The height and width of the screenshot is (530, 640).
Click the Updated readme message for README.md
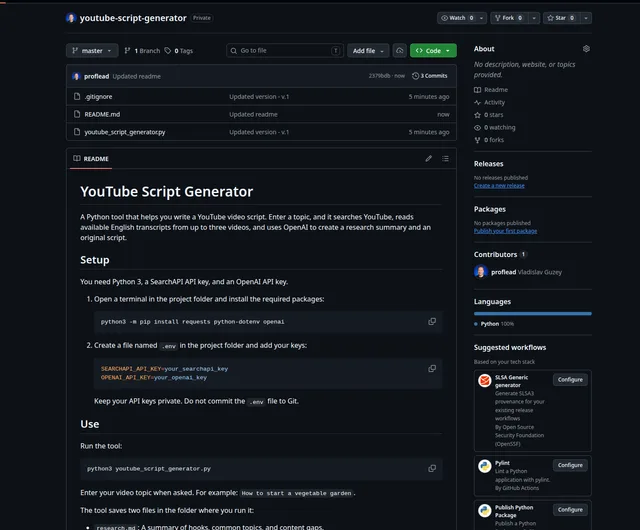click(x=253, y=114)
